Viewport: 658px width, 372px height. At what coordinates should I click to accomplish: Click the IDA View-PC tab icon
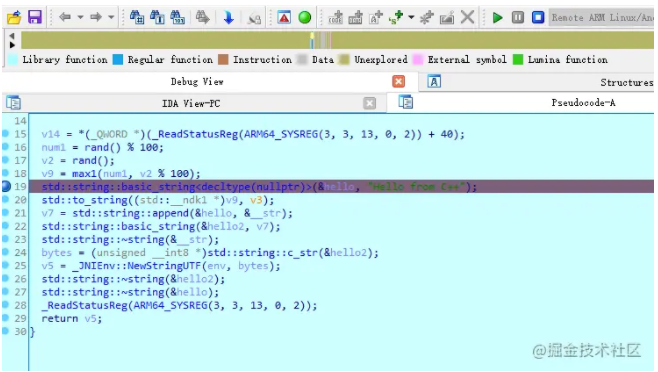13,103
